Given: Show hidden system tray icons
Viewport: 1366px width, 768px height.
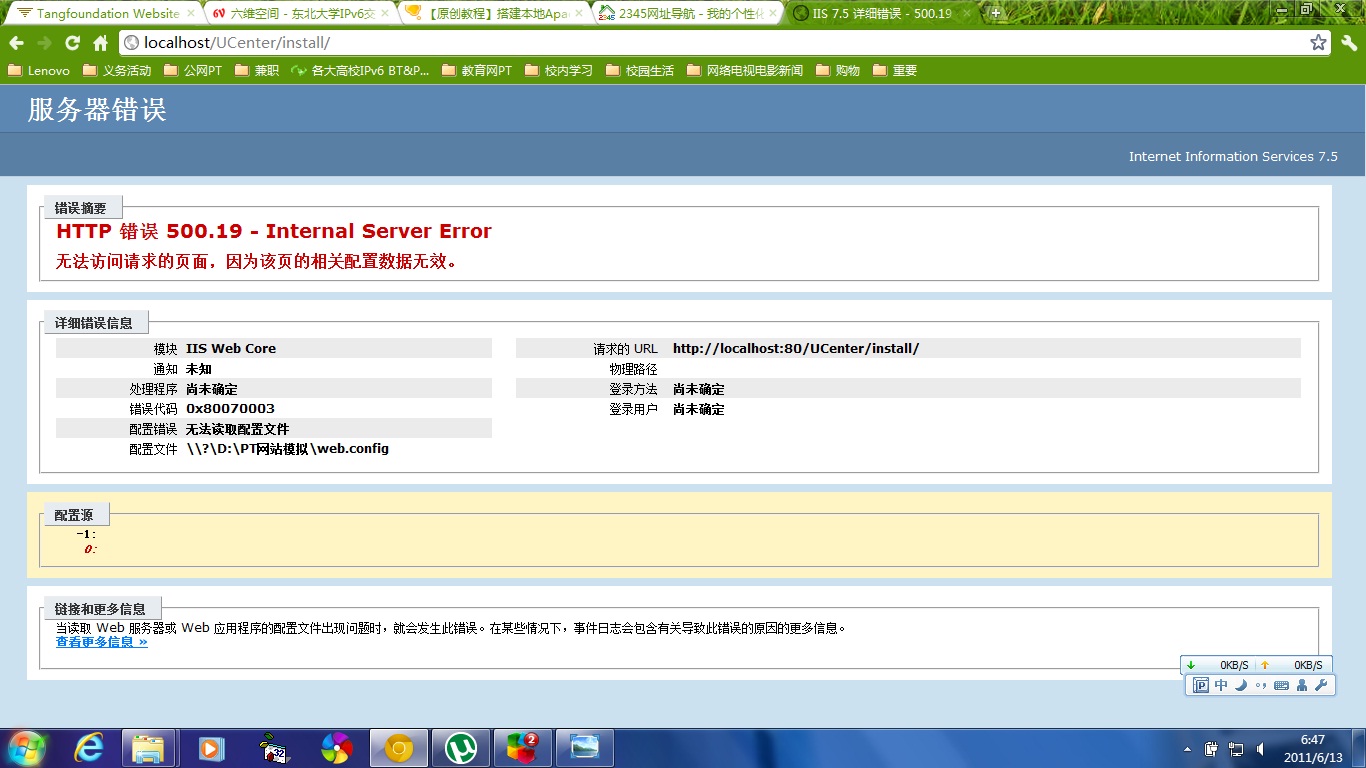Looking at the screenshot, I should point(1187,749).
